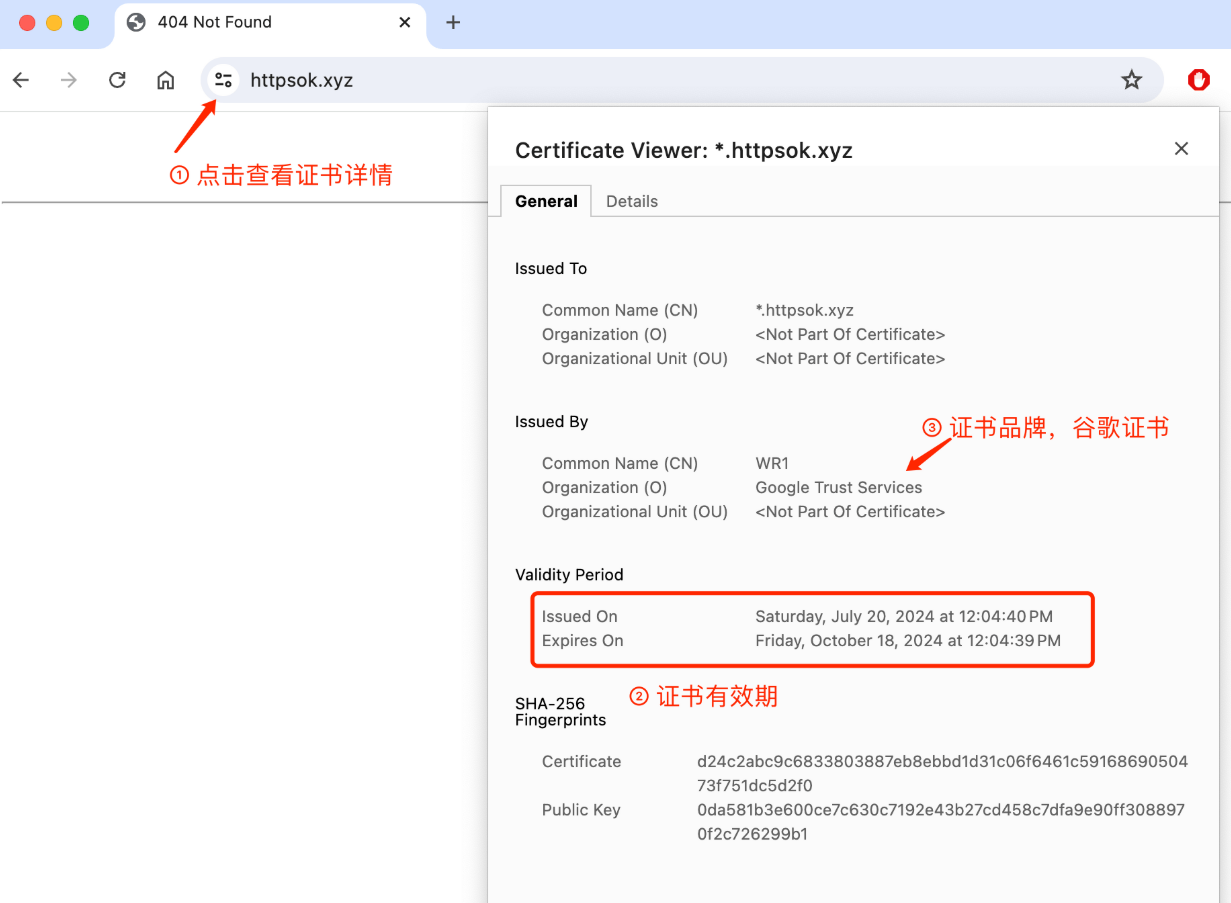Click the Expires On label
The height and width of the screenshot is (903, 1231).
(x=583, y=640)
